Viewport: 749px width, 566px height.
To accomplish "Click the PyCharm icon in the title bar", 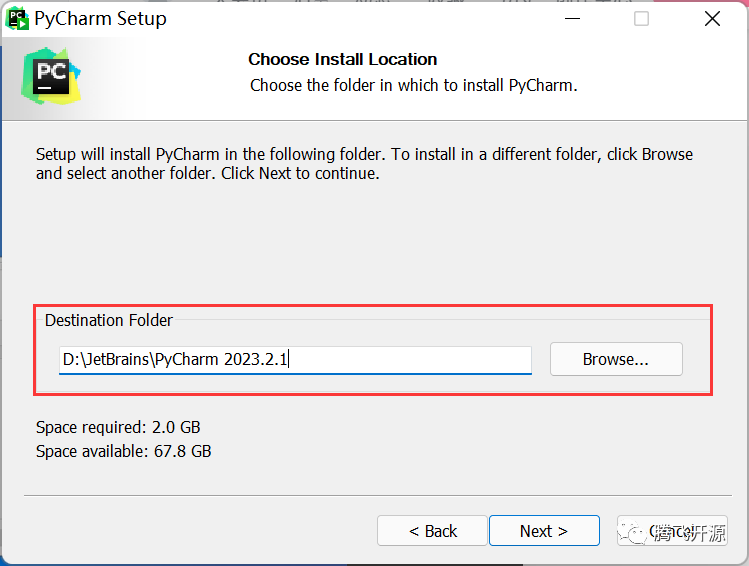I will (18, 18).
